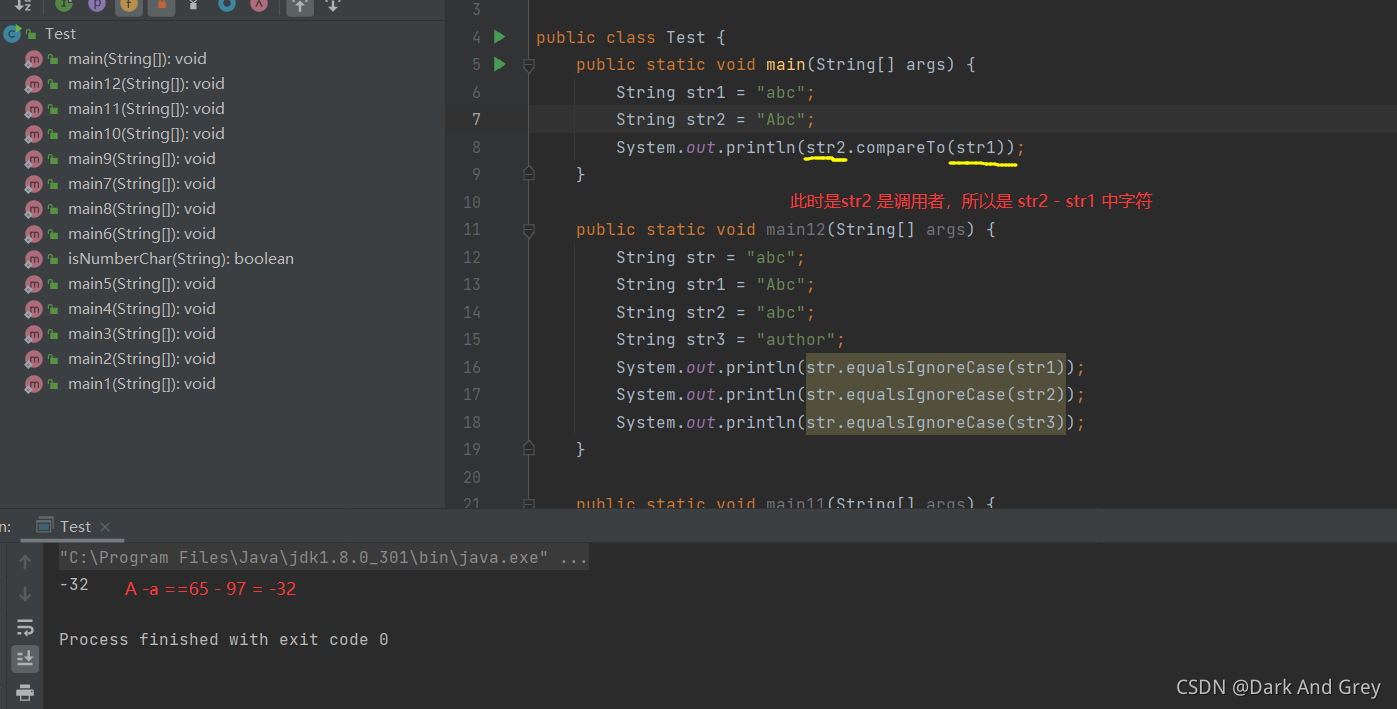Toggle Show Inherited green circle icon

click(x=64, y=5)
